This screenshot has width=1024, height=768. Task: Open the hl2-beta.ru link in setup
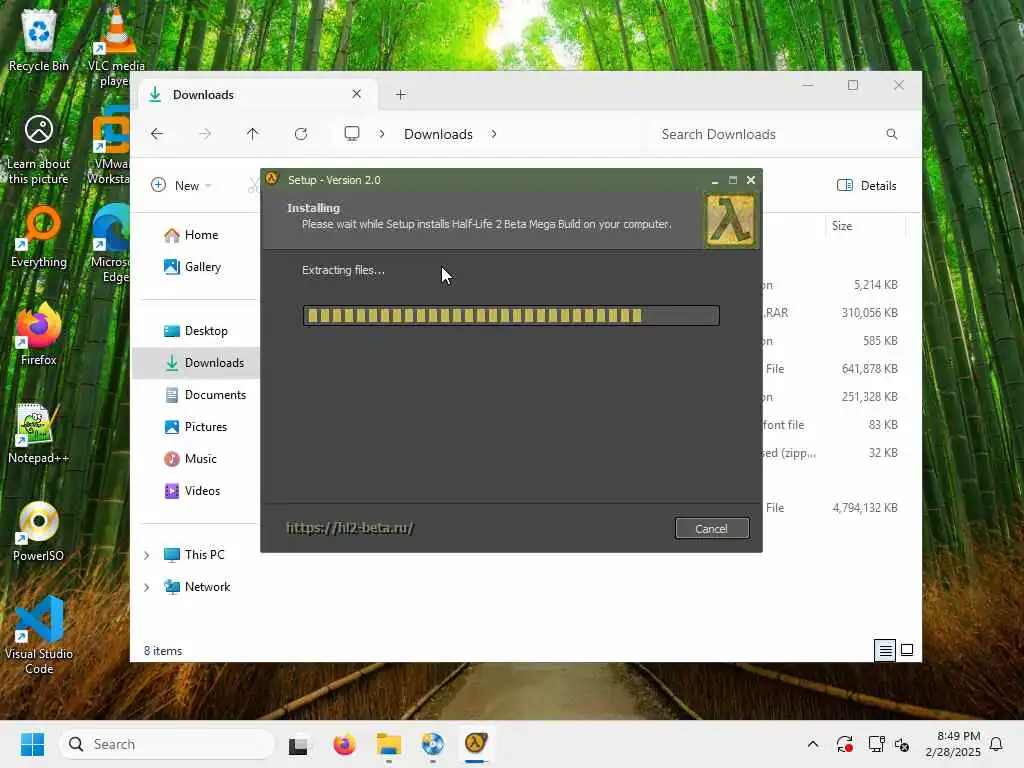pos(350,528)
